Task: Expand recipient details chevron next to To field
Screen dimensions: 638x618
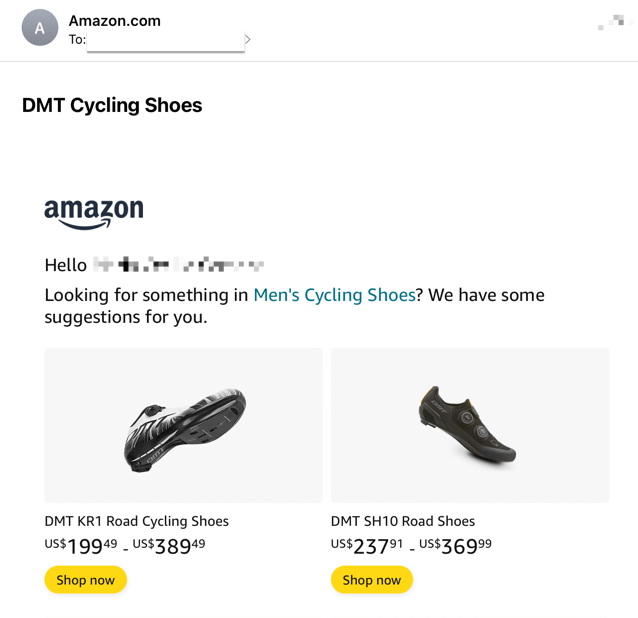Action: (247, 39)
